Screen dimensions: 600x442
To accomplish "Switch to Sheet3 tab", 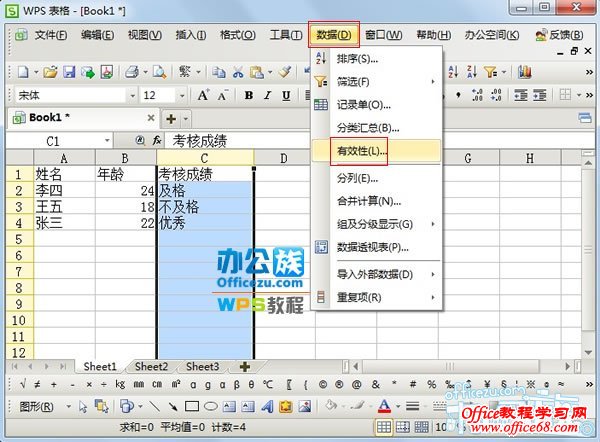I will (x=202, y=367).
